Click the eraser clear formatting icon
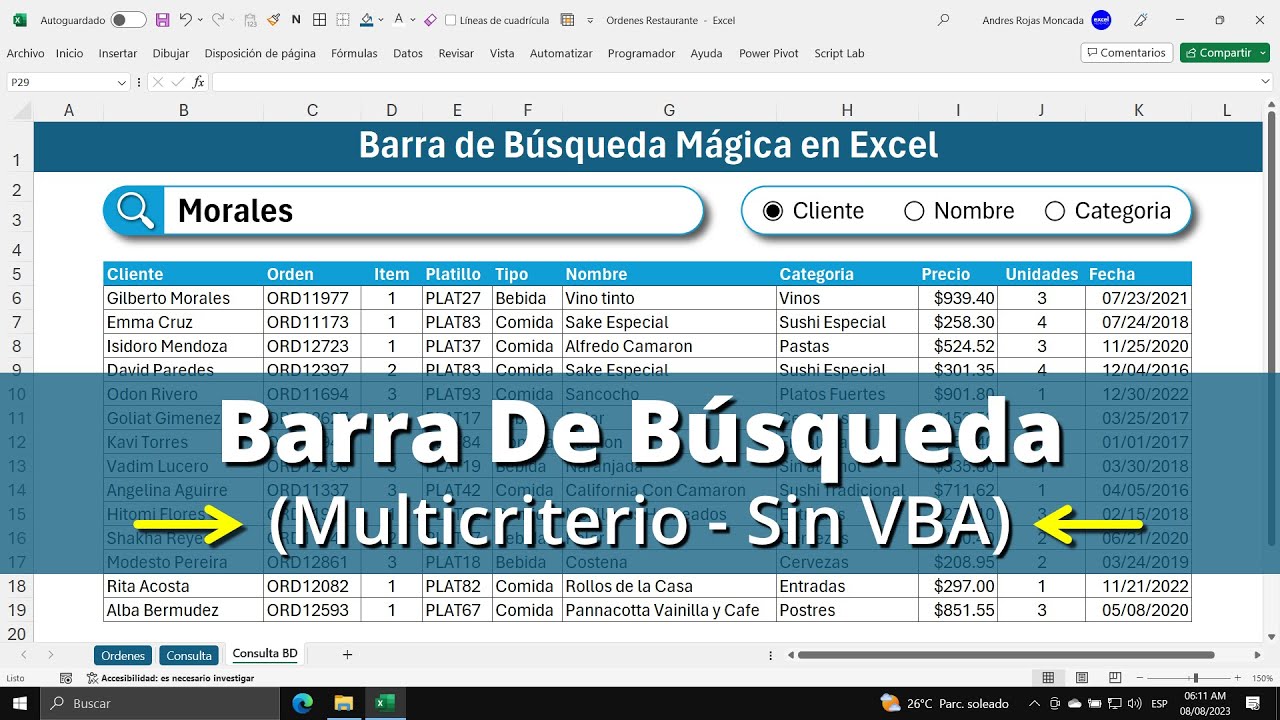1280x720 pixels. click(x=430, y=20)
